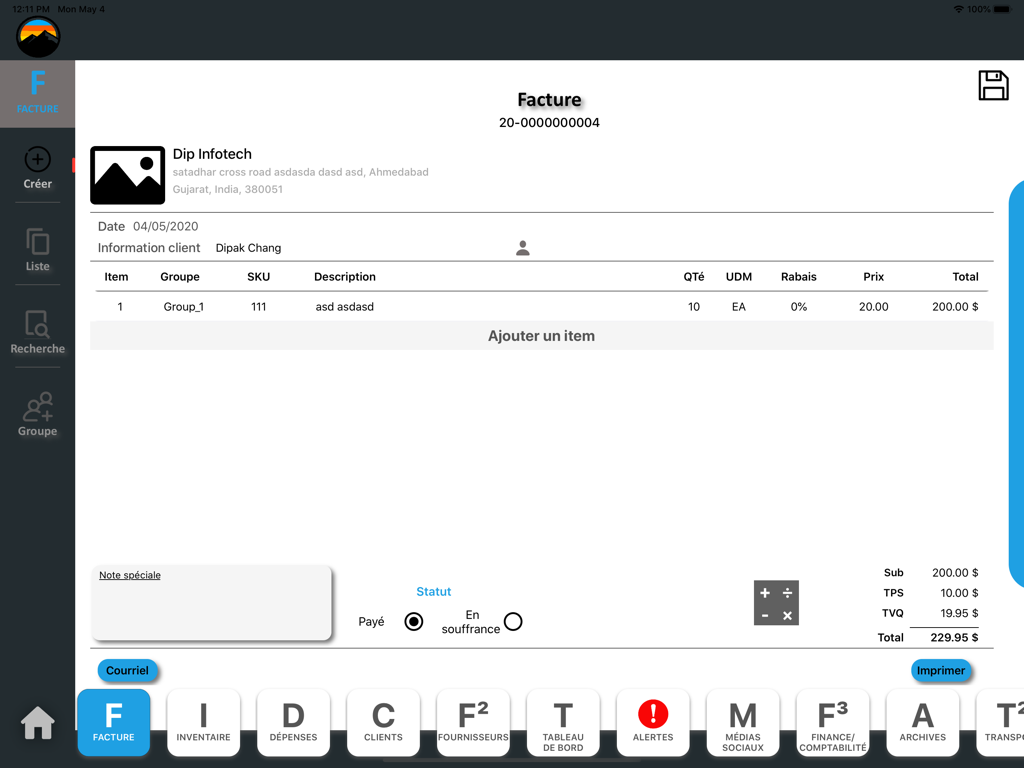The width and height of the screenshot is (1024, 768).
Task: Mark the invoice as En souffrance
Action: (513, 621)
